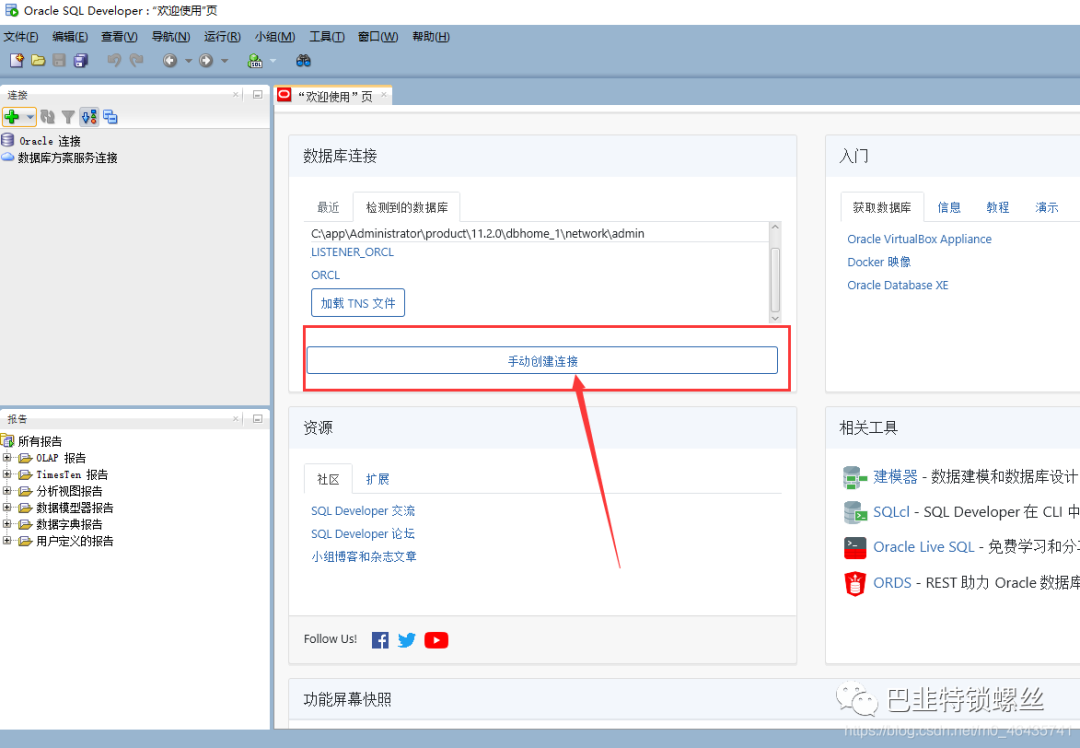
Task: Expand the 分析视图报告 tree node
Action: pos(7,490)
